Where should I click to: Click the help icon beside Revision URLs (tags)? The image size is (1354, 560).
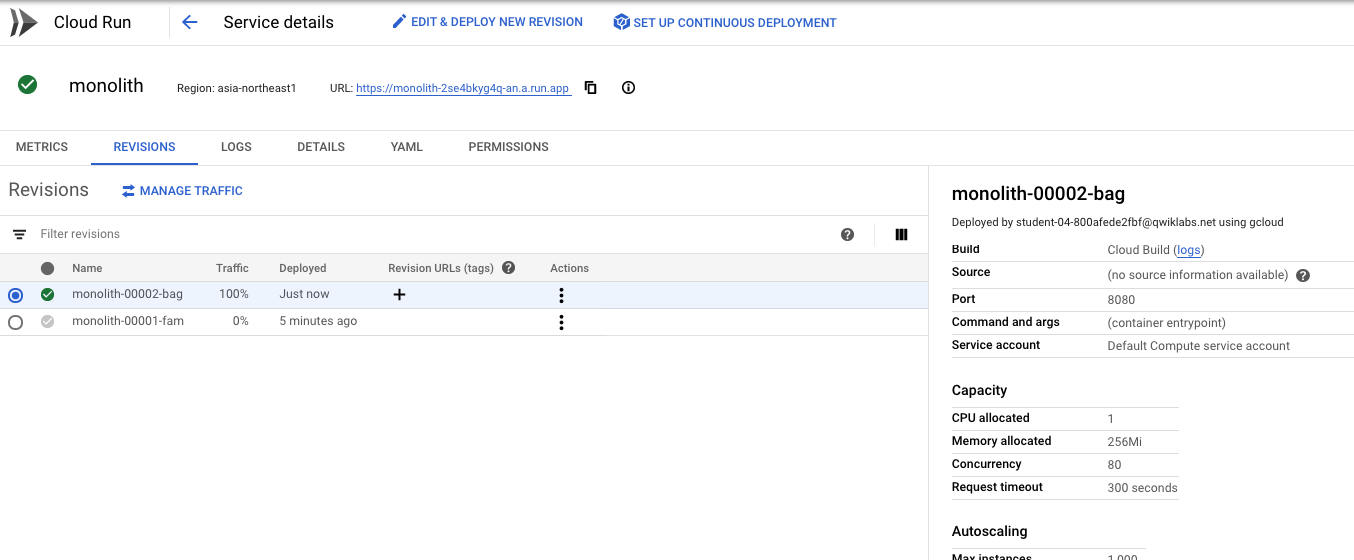tap(508, 268)
